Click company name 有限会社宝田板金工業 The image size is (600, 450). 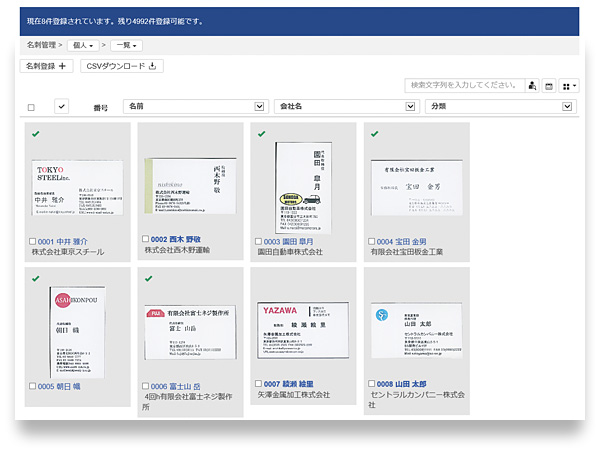(x=406, y=252)
